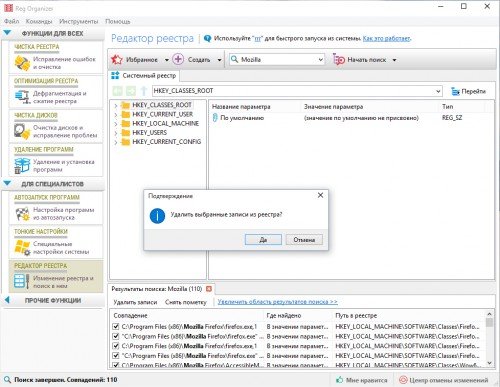Click the Start search icon
The width and height of the screenshot is (500, 387).
(x=339, y=60)
